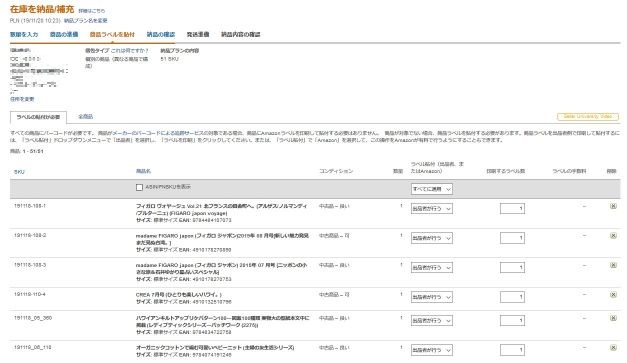627x363 pixels.
Task: Delete row with SKU 191118-108-1
Action: (613, 206)
